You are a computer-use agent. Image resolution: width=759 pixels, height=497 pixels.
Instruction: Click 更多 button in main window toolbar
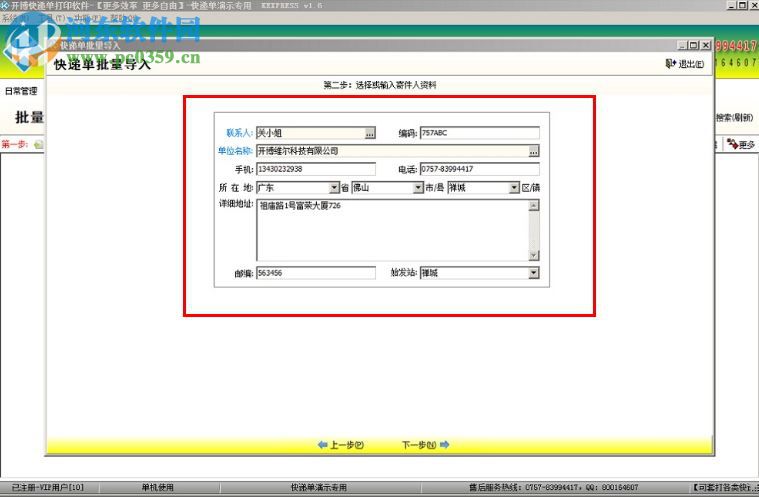(741, 144)
